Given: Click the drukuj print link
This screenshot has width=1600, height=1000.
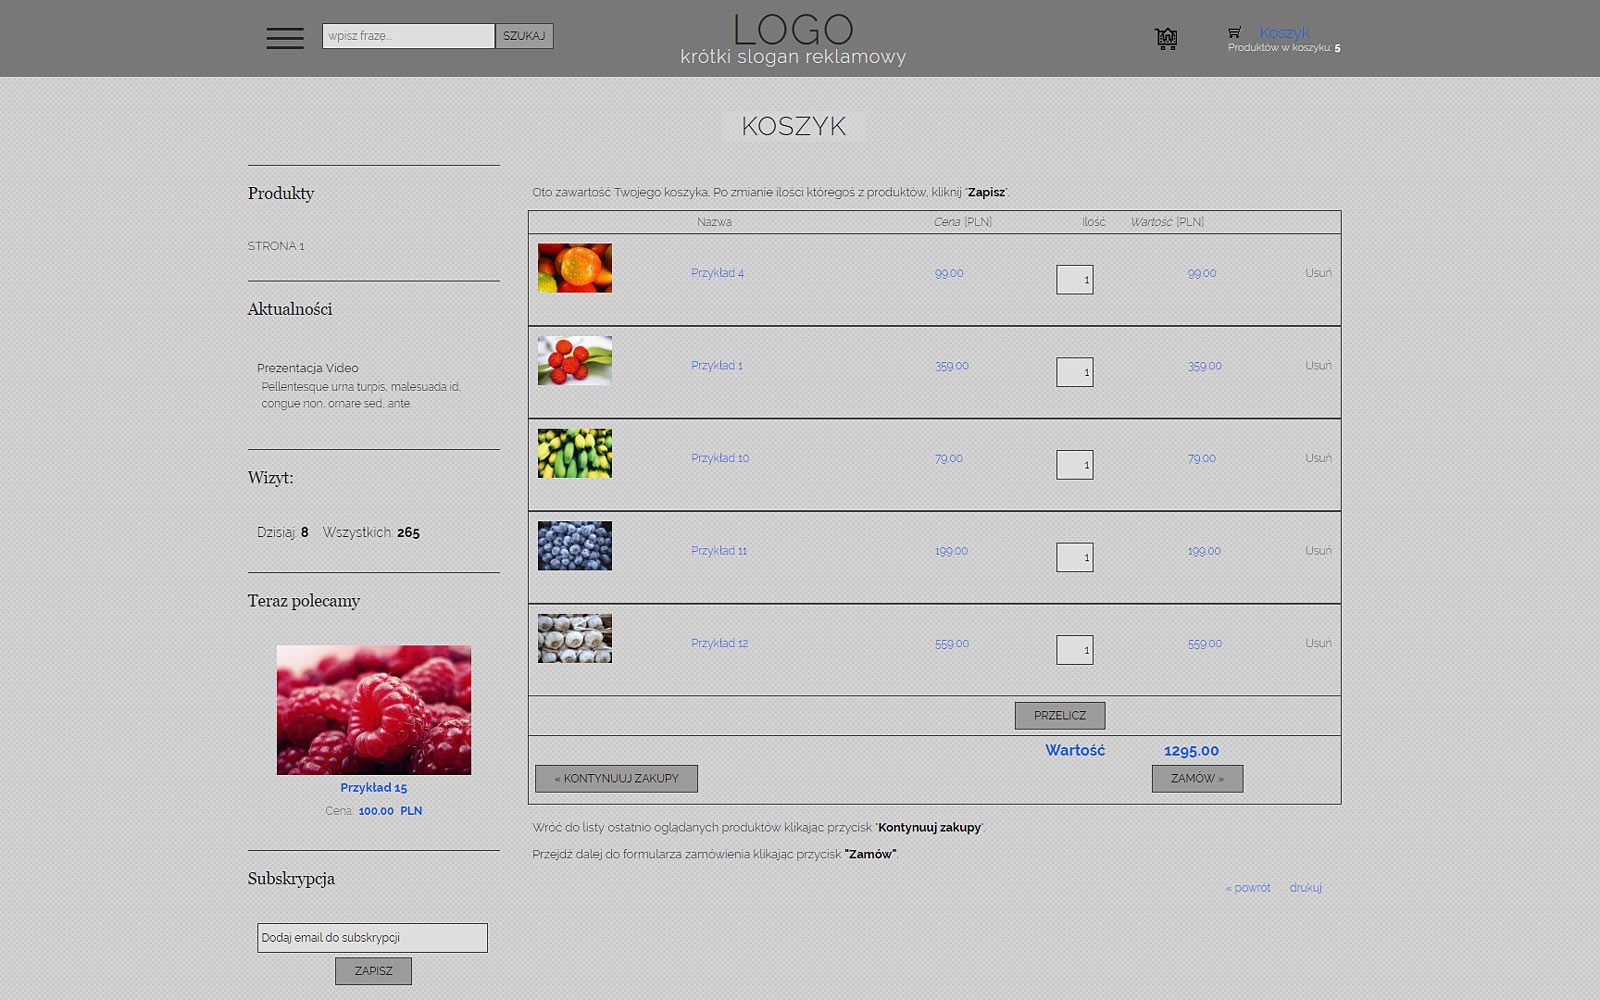Looking at the screenshot, I should 1305,888.
